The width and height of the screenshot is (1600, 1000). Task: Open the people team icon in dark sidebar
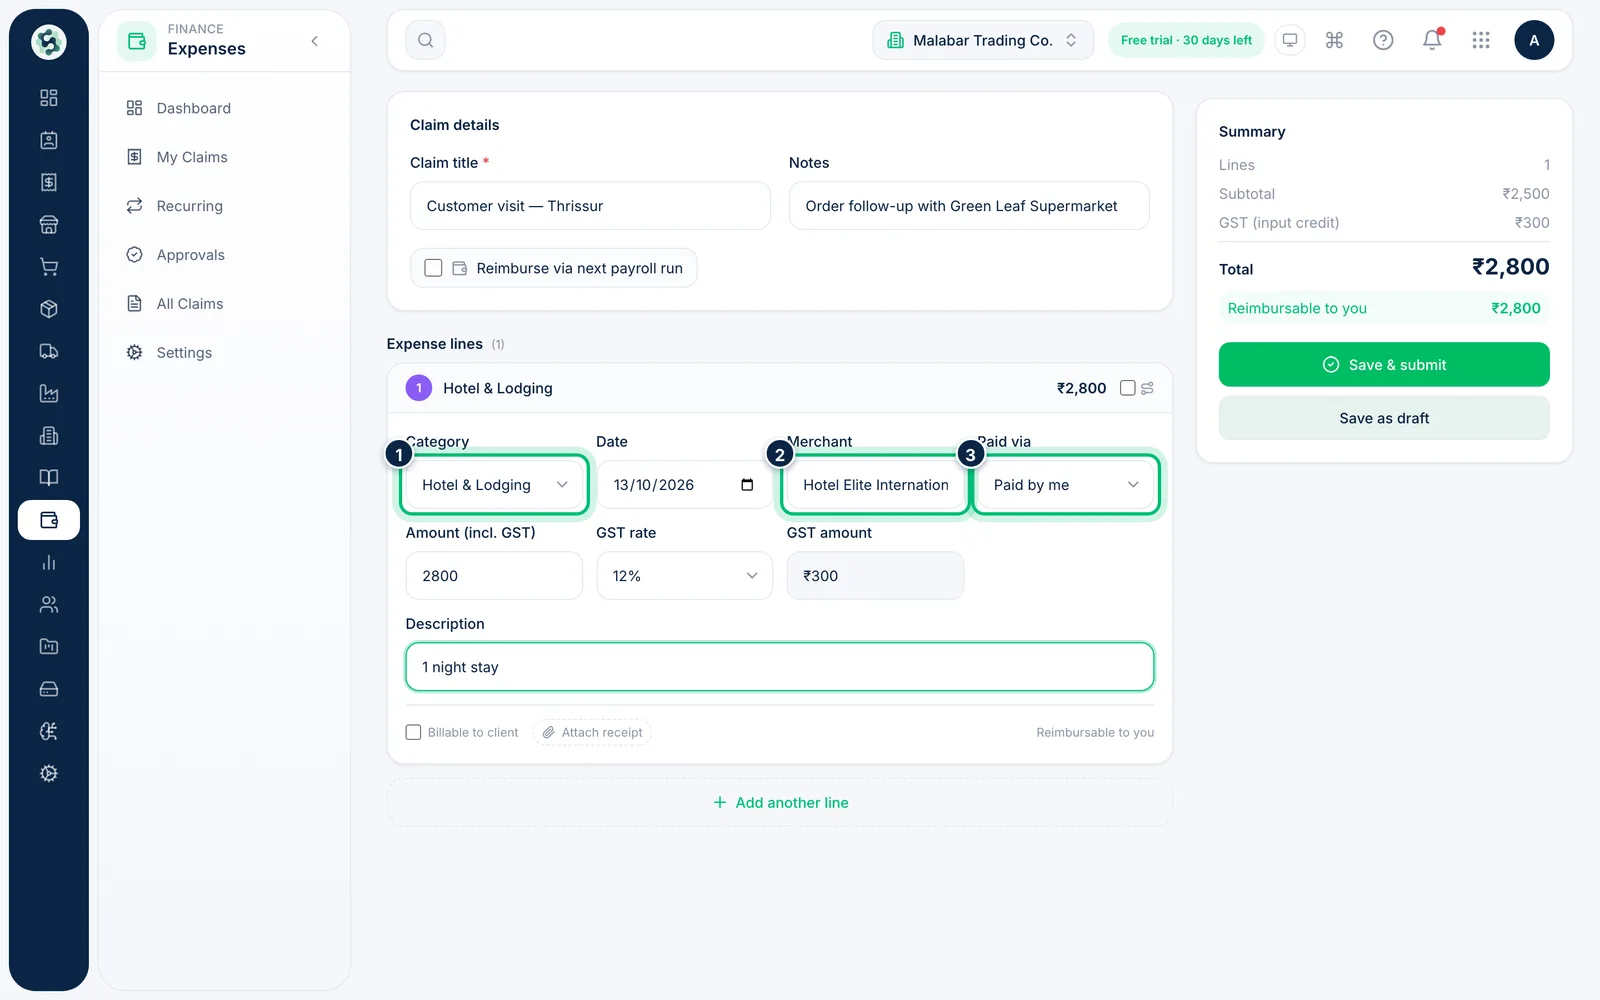(x=48, y=604)
